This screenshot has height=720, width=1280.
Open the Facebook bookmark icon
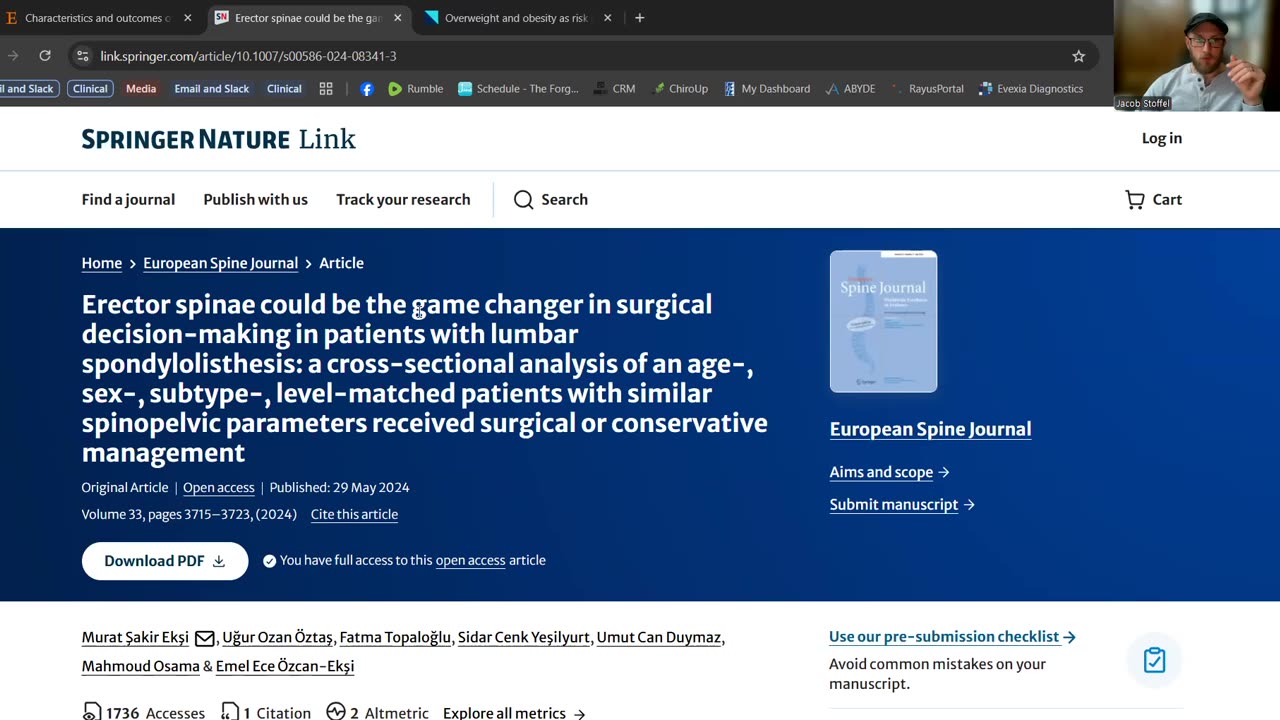pos(367,89)
